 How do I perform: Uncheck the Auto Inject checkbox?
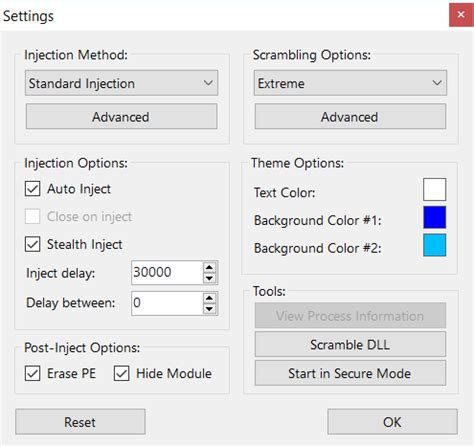(33, 189)
